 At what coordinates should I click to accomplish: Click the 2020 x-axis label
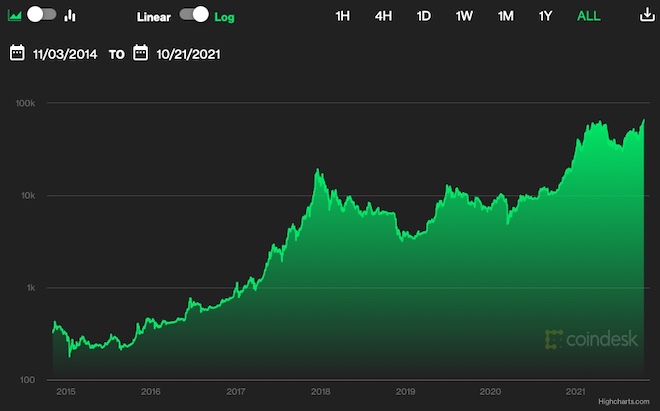(490, 392)
